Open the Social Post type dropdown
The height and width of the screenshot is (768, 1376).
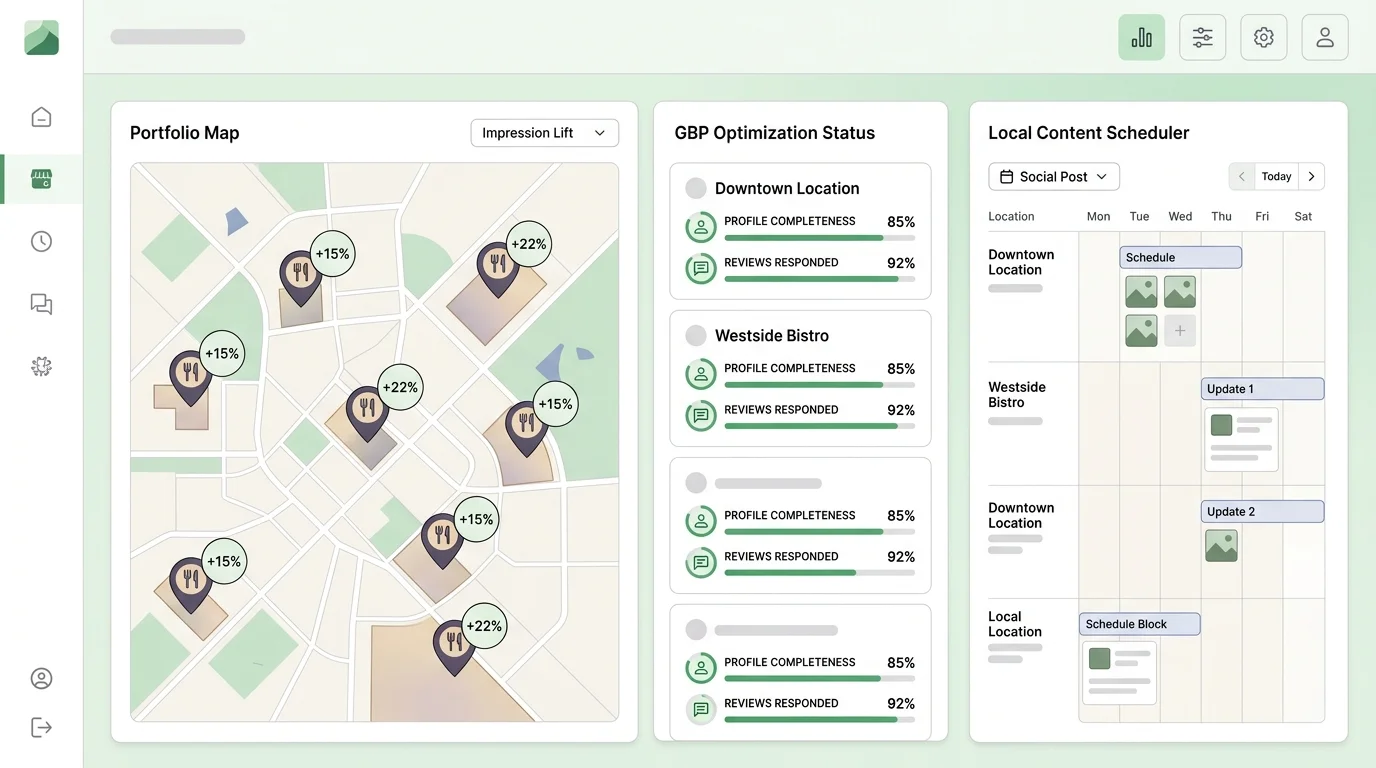[x=1054, y=176]
